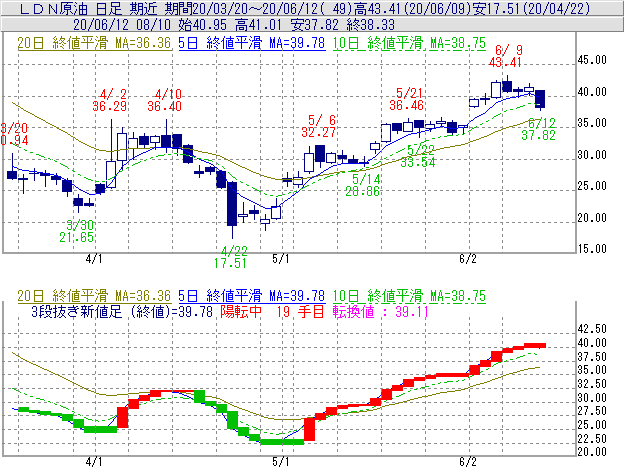
Task: Click the 5/14 28.86 low label
Action: point(363,185)
